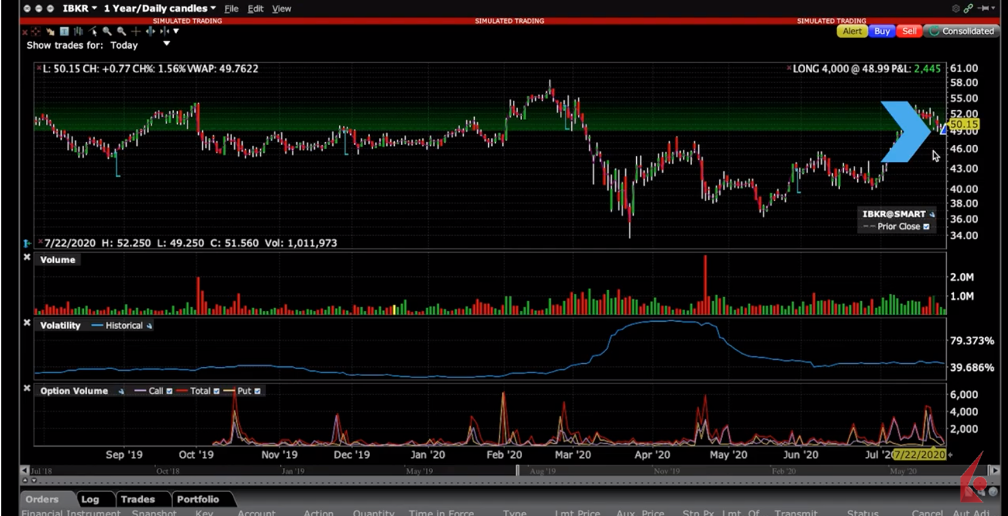Toggle the Call series checkbox
This screenshot has width=1008, height=516.
coord(169,391)
